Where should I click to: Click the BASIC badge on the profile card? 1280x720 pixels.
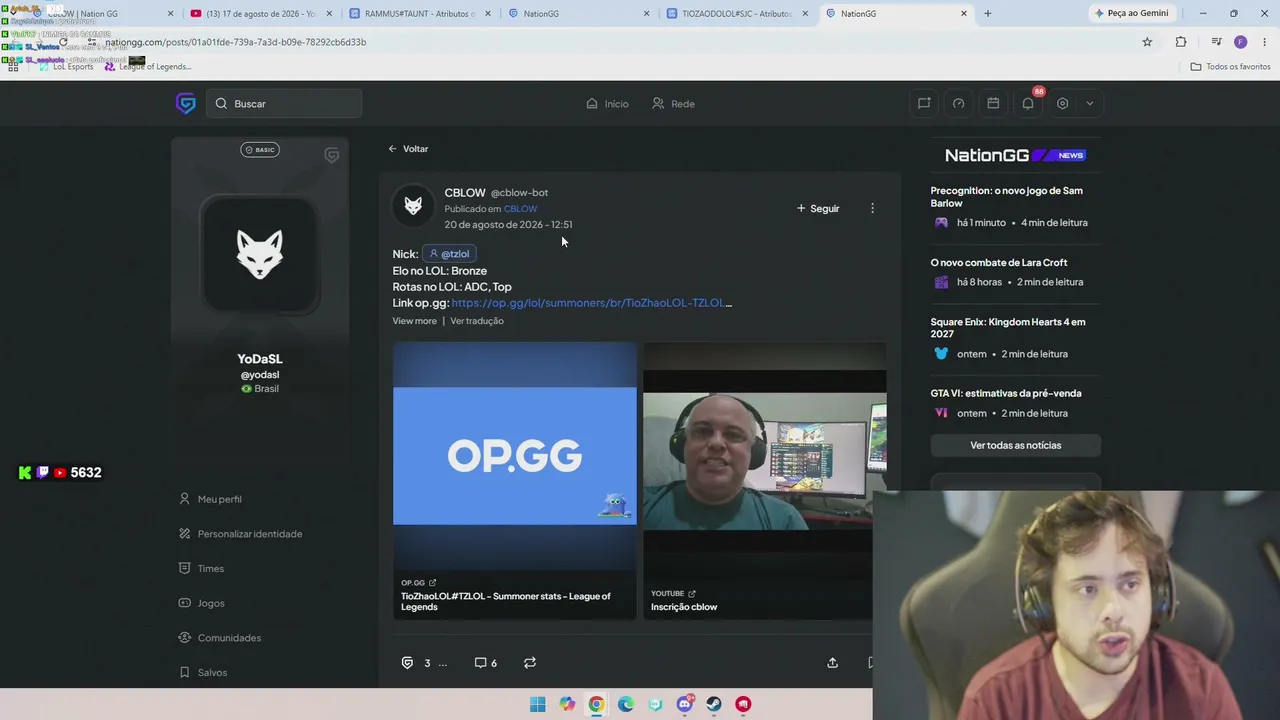tap(260, 150)
